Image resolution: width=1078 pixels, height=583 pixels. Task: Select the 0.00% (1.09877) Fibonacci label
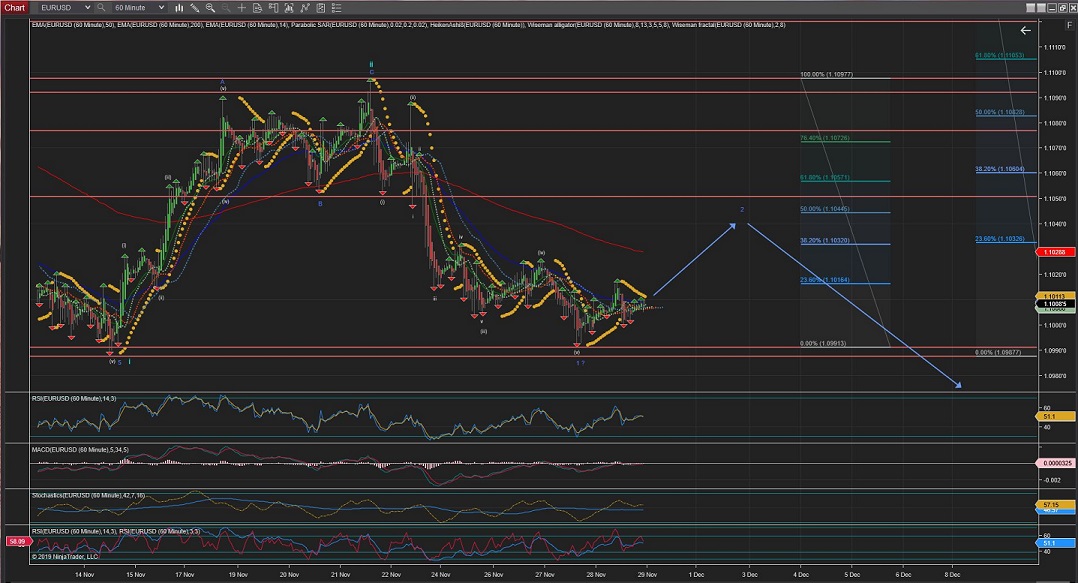[998, 352]
